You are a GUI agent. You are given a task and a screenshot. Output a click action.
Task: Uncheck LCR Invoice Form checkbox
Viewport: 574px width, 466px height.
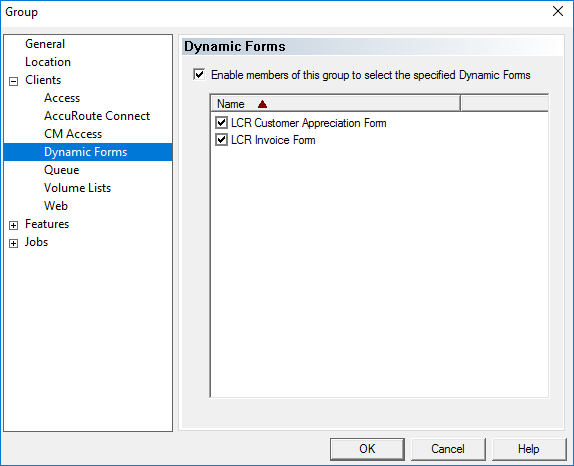221,139
